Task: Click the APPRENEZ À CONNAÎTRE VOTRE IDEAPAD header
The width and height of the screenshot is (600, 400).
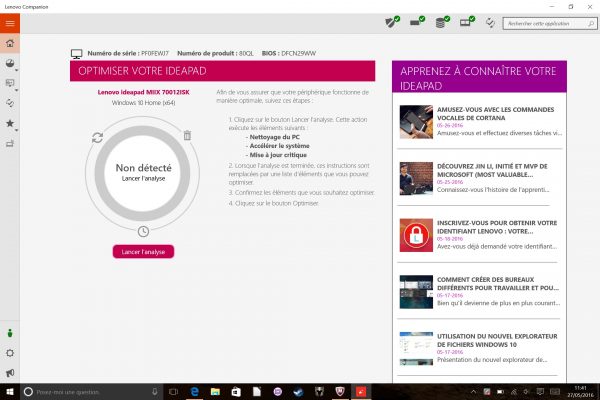Action: (x=478, y=78)
